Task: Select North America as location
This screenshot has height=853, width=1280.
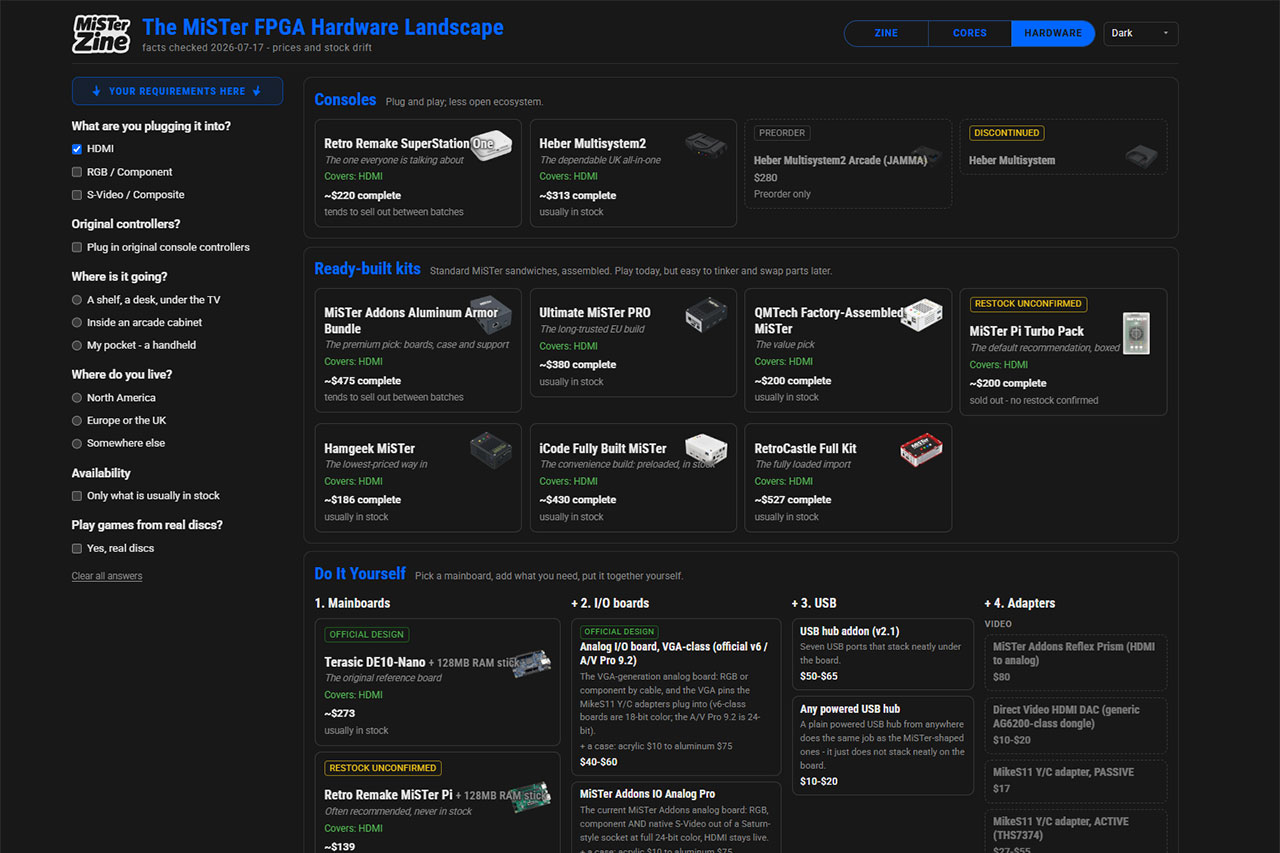Action: click(77, 398)
